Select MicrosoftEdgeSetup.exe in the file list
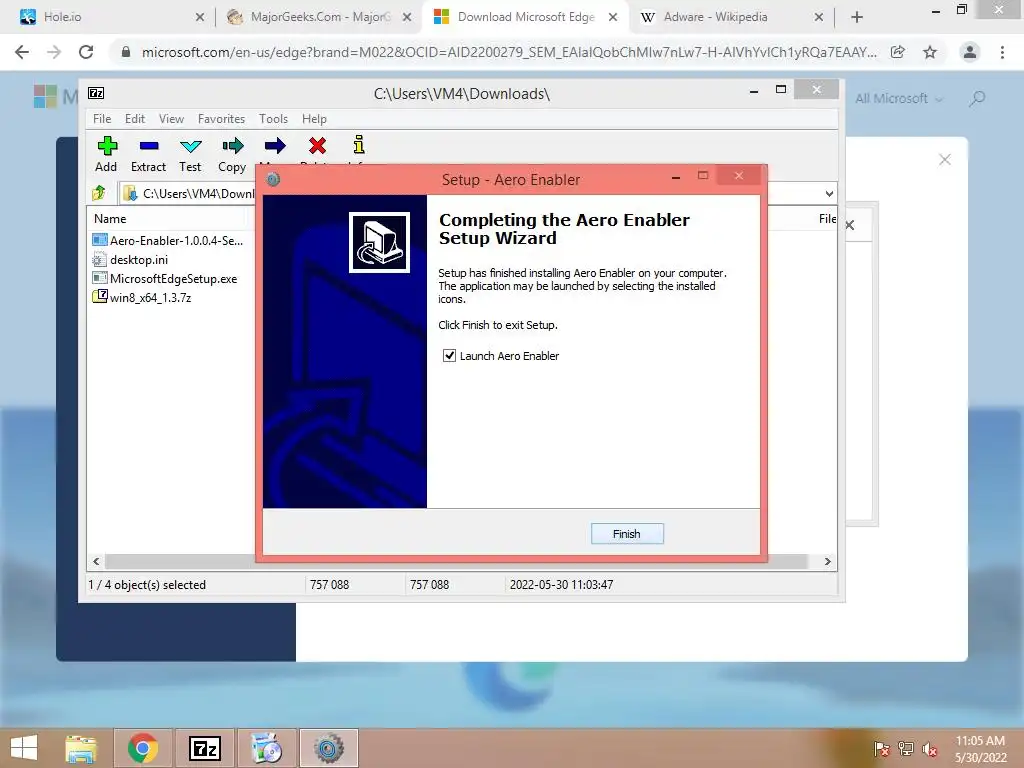This screenshot has width=1024, height=768. tap(165, 278)
